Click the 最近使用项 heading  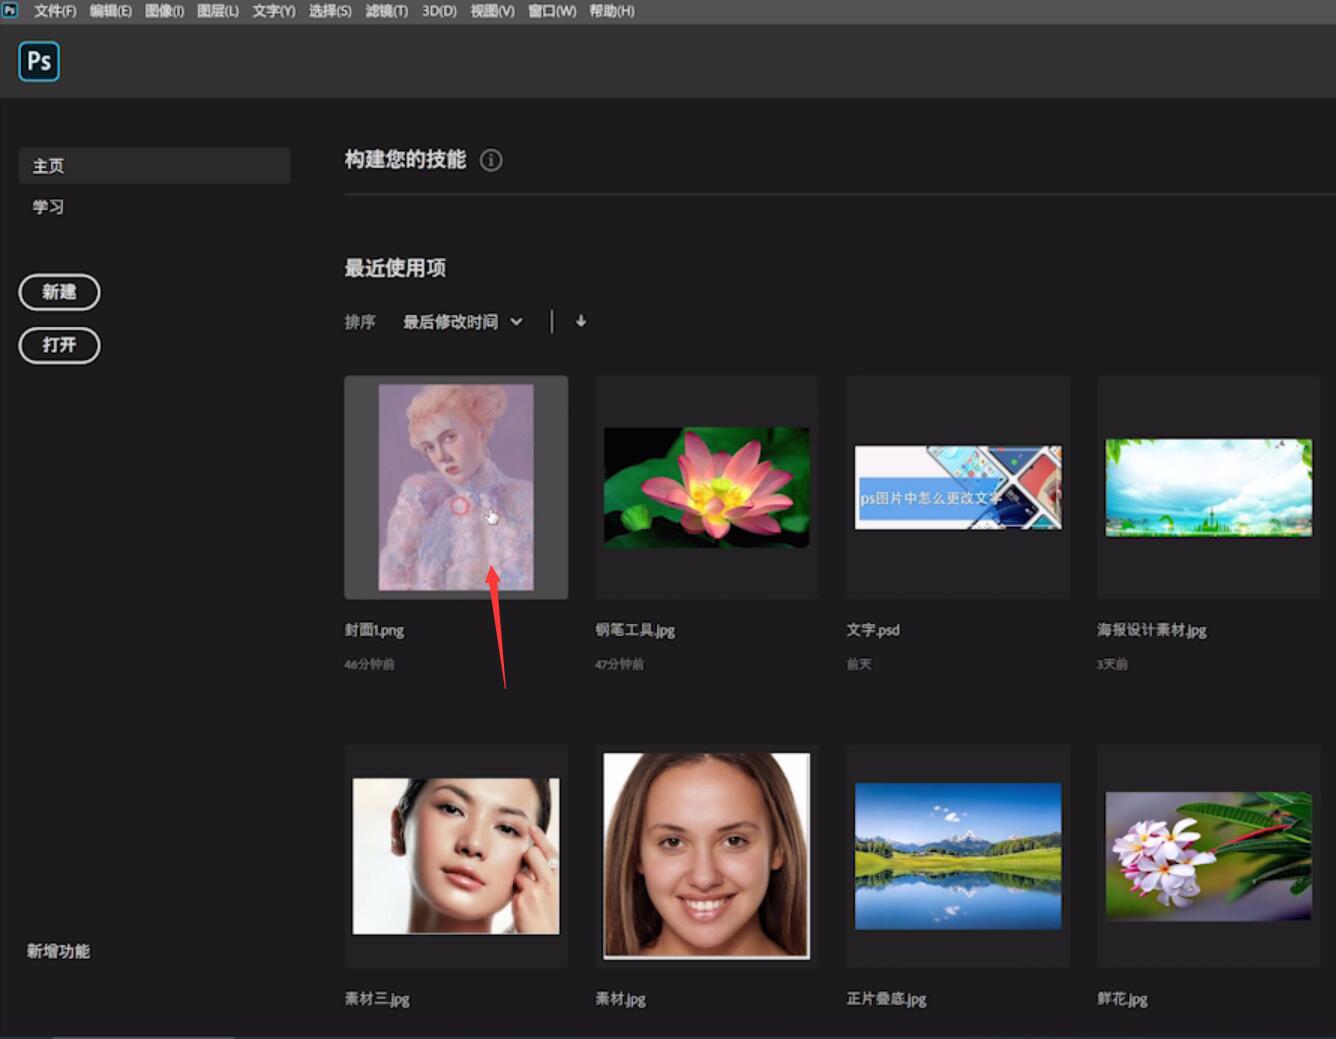(x=395, y=268)
